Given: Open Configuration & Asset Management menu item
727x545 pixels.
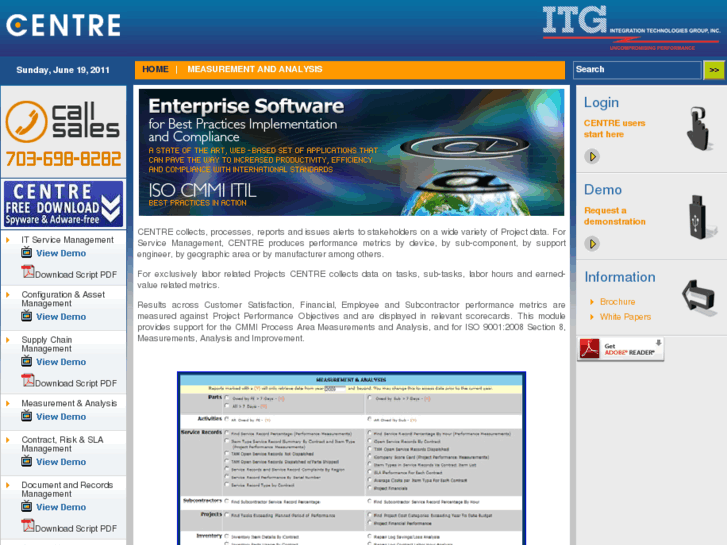Looking at the screenshot, I should [63, 299].
